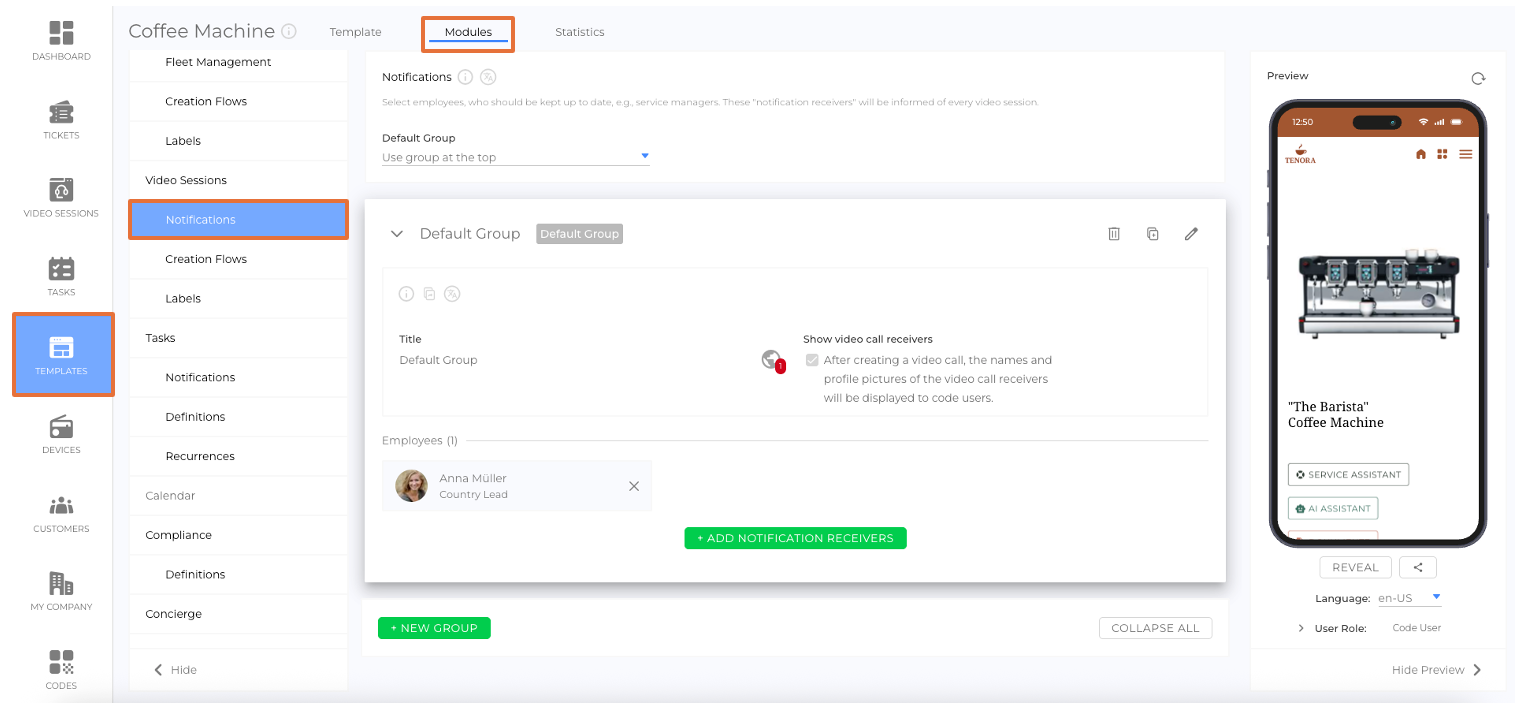Viewport: 1519px width, 704px height.
Task: Collapse the Default Group panel chevron
Action: [x=397, y=234]
